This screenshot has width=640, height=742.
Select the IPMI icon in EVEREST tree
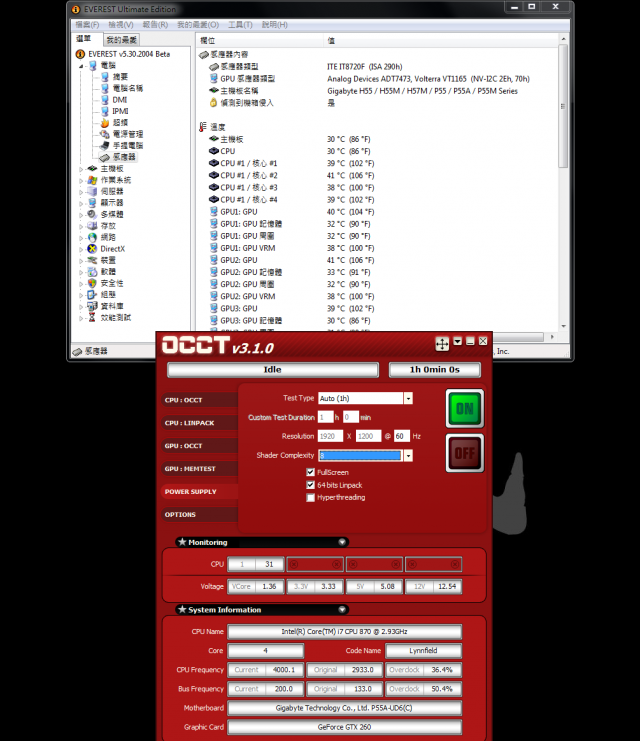click(105, 111)
